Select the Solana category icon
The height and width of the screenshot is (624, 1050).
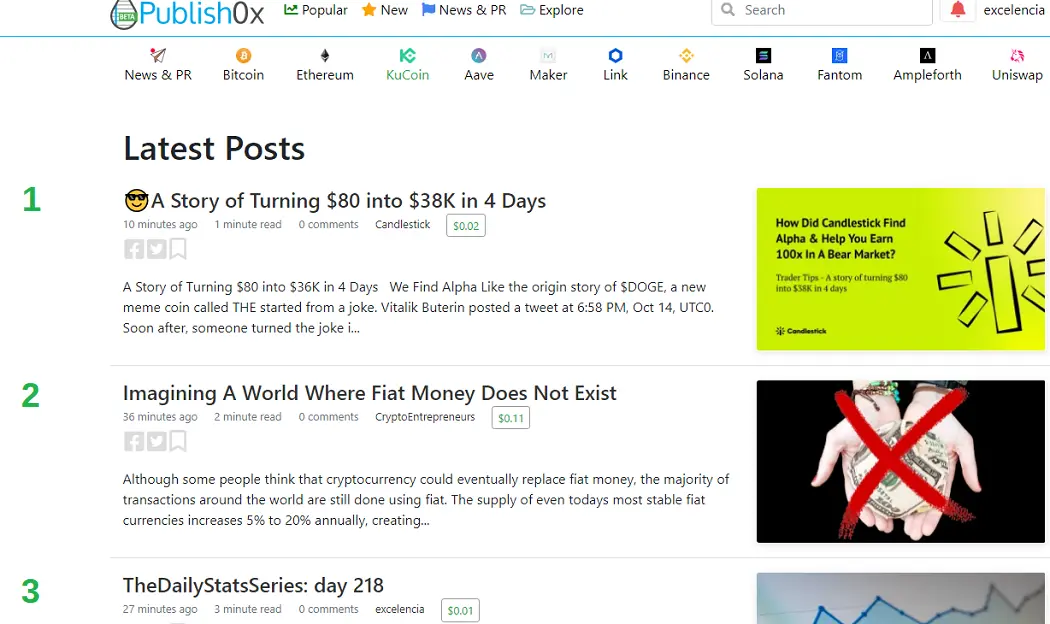(x=763, y=56)
